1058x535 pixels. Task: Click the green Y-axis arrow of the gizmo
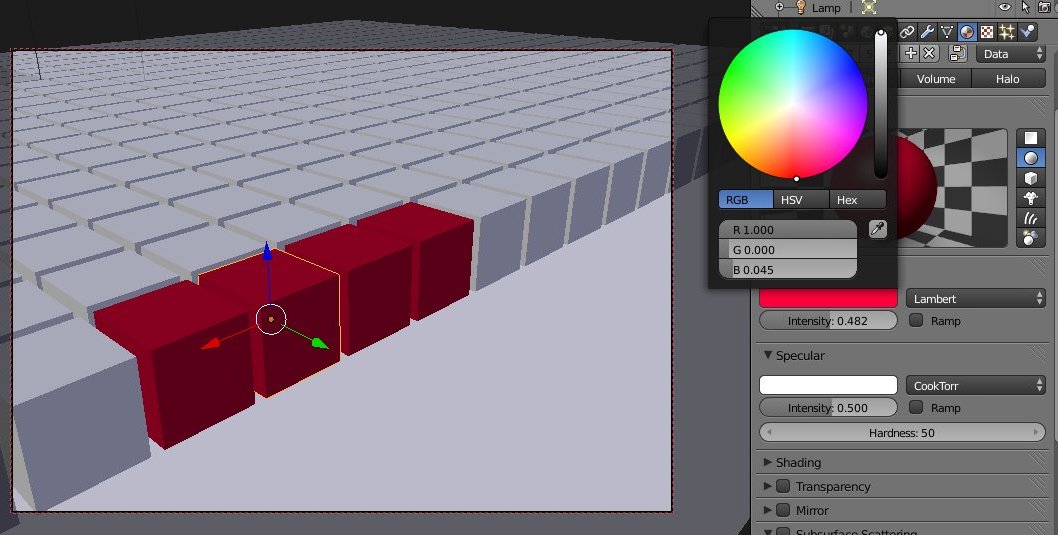tap(320, 343)
